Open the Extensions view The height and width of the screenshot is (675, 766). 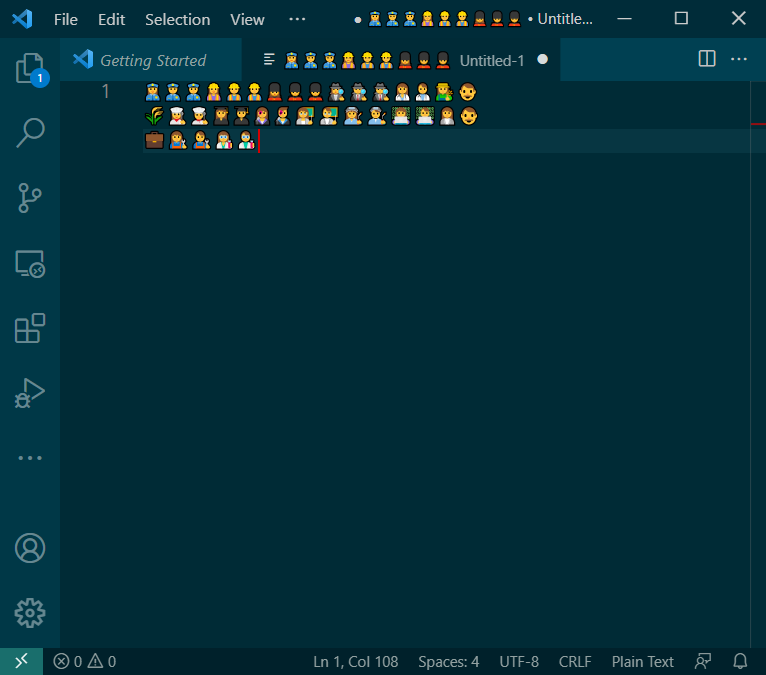click(30, 328)
